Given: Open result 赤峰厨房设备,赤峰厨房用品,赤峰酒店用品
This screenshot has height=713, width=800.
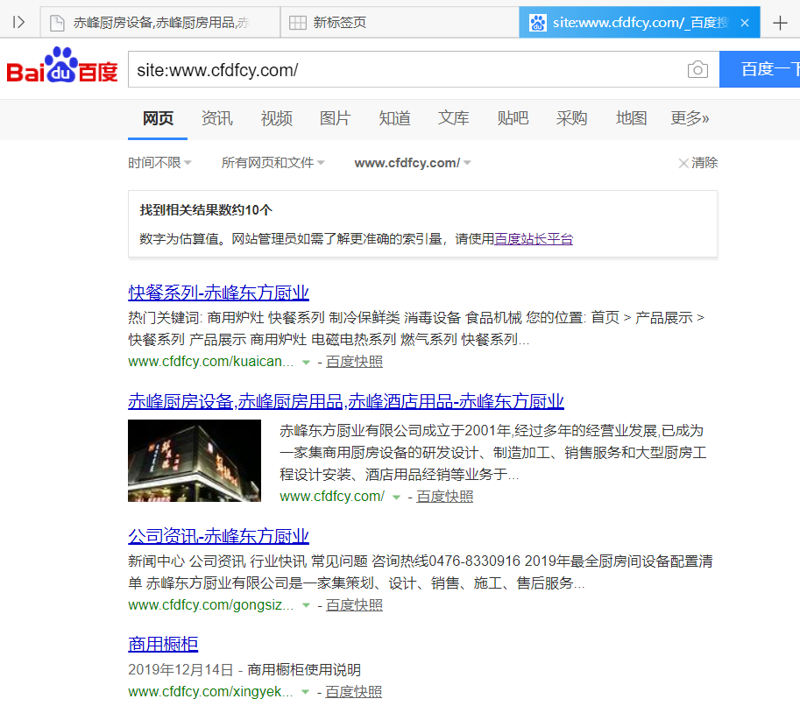Looking at the screenshot, I should (x=346, y=402).
